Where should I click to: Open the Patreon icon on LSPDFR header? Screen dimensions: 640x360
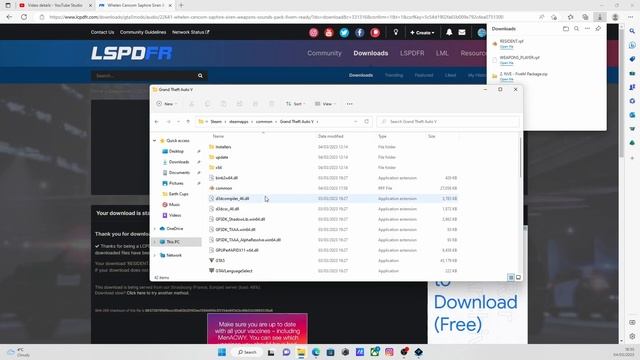pos(375,33)
